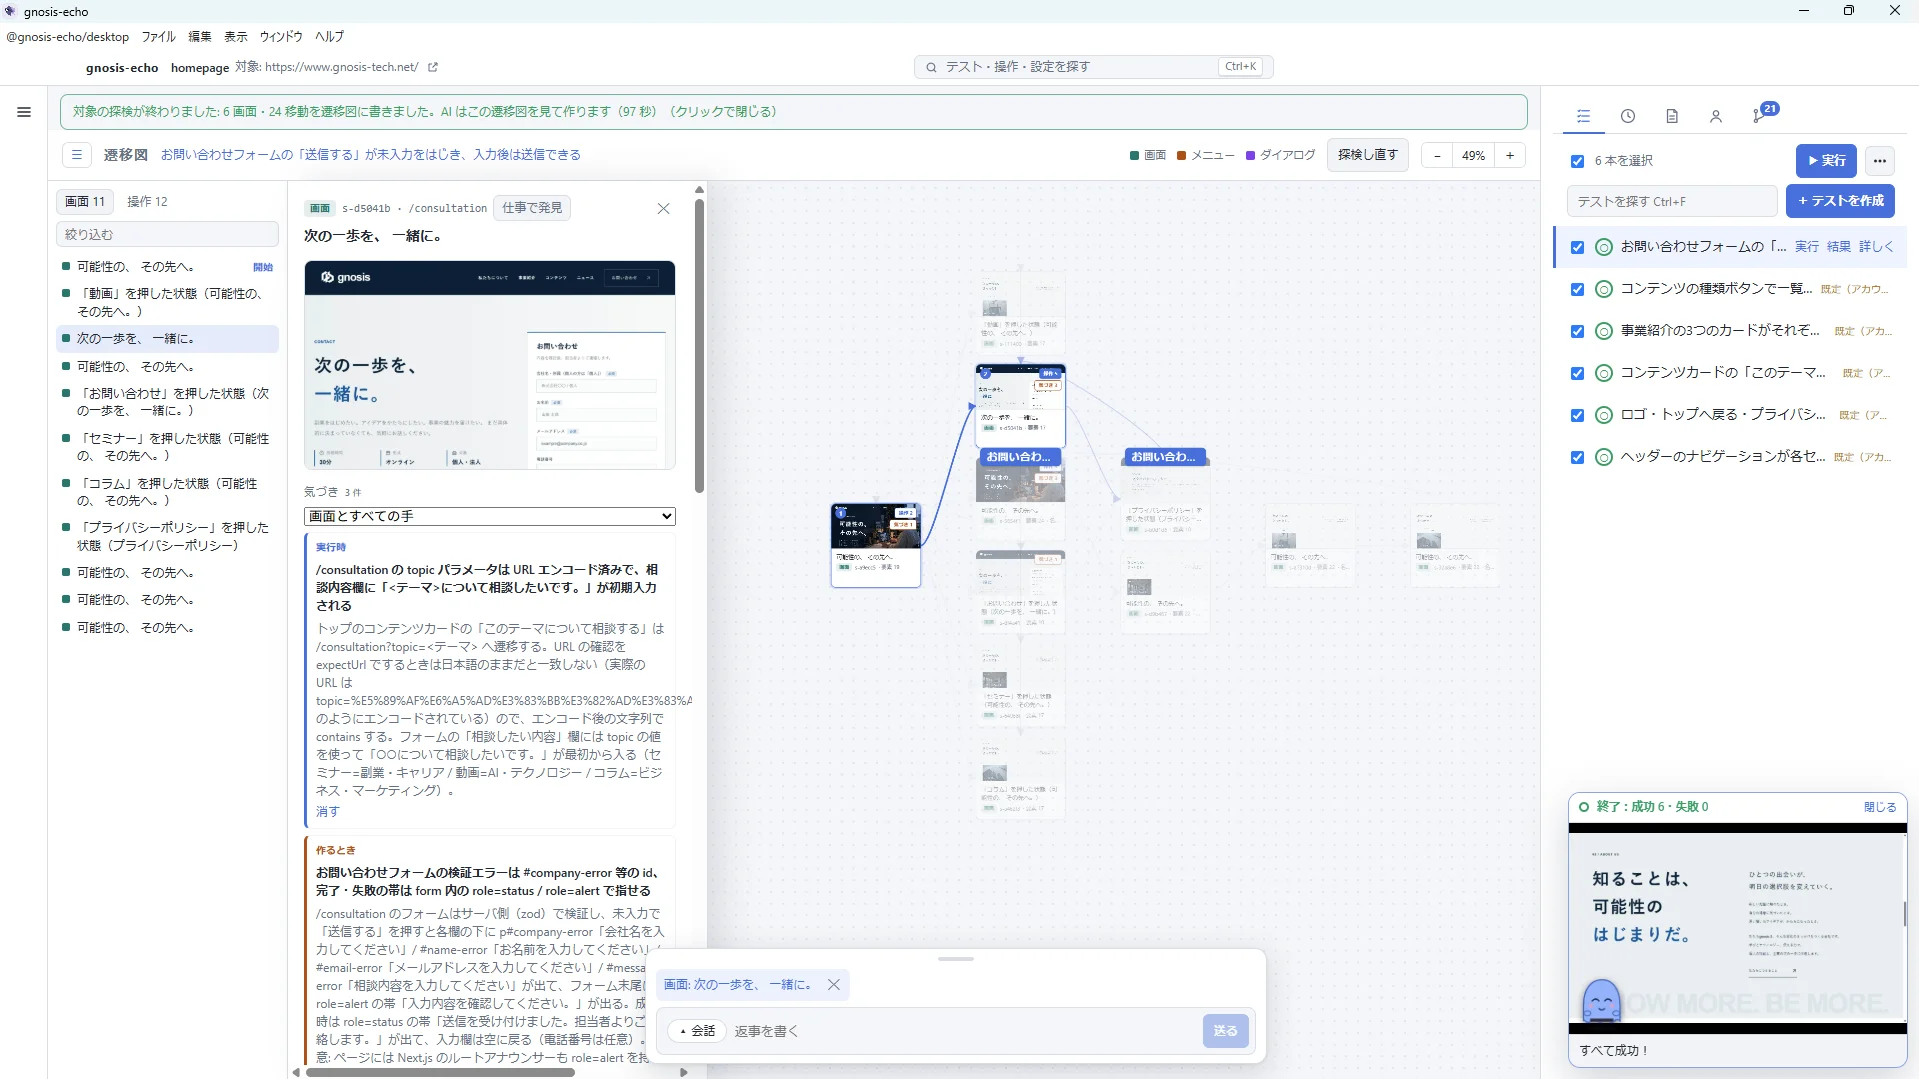Click the コンテンツカードの「このテーマ test row text
The image size is (1919, 1079).
[x=1723, y=373]
